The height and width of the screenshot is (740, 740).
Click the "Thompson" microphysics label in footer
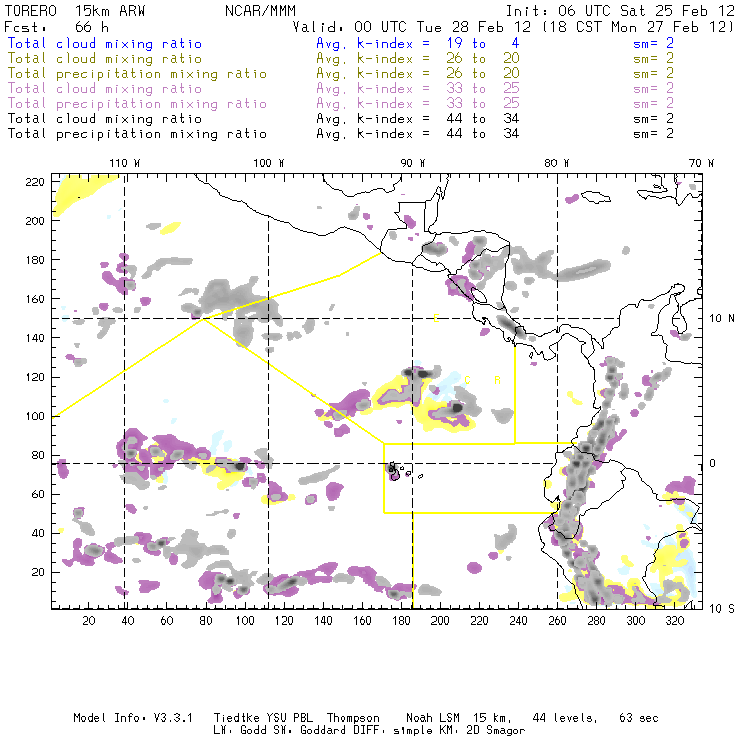pyautogui.click(x=353, y=718)
